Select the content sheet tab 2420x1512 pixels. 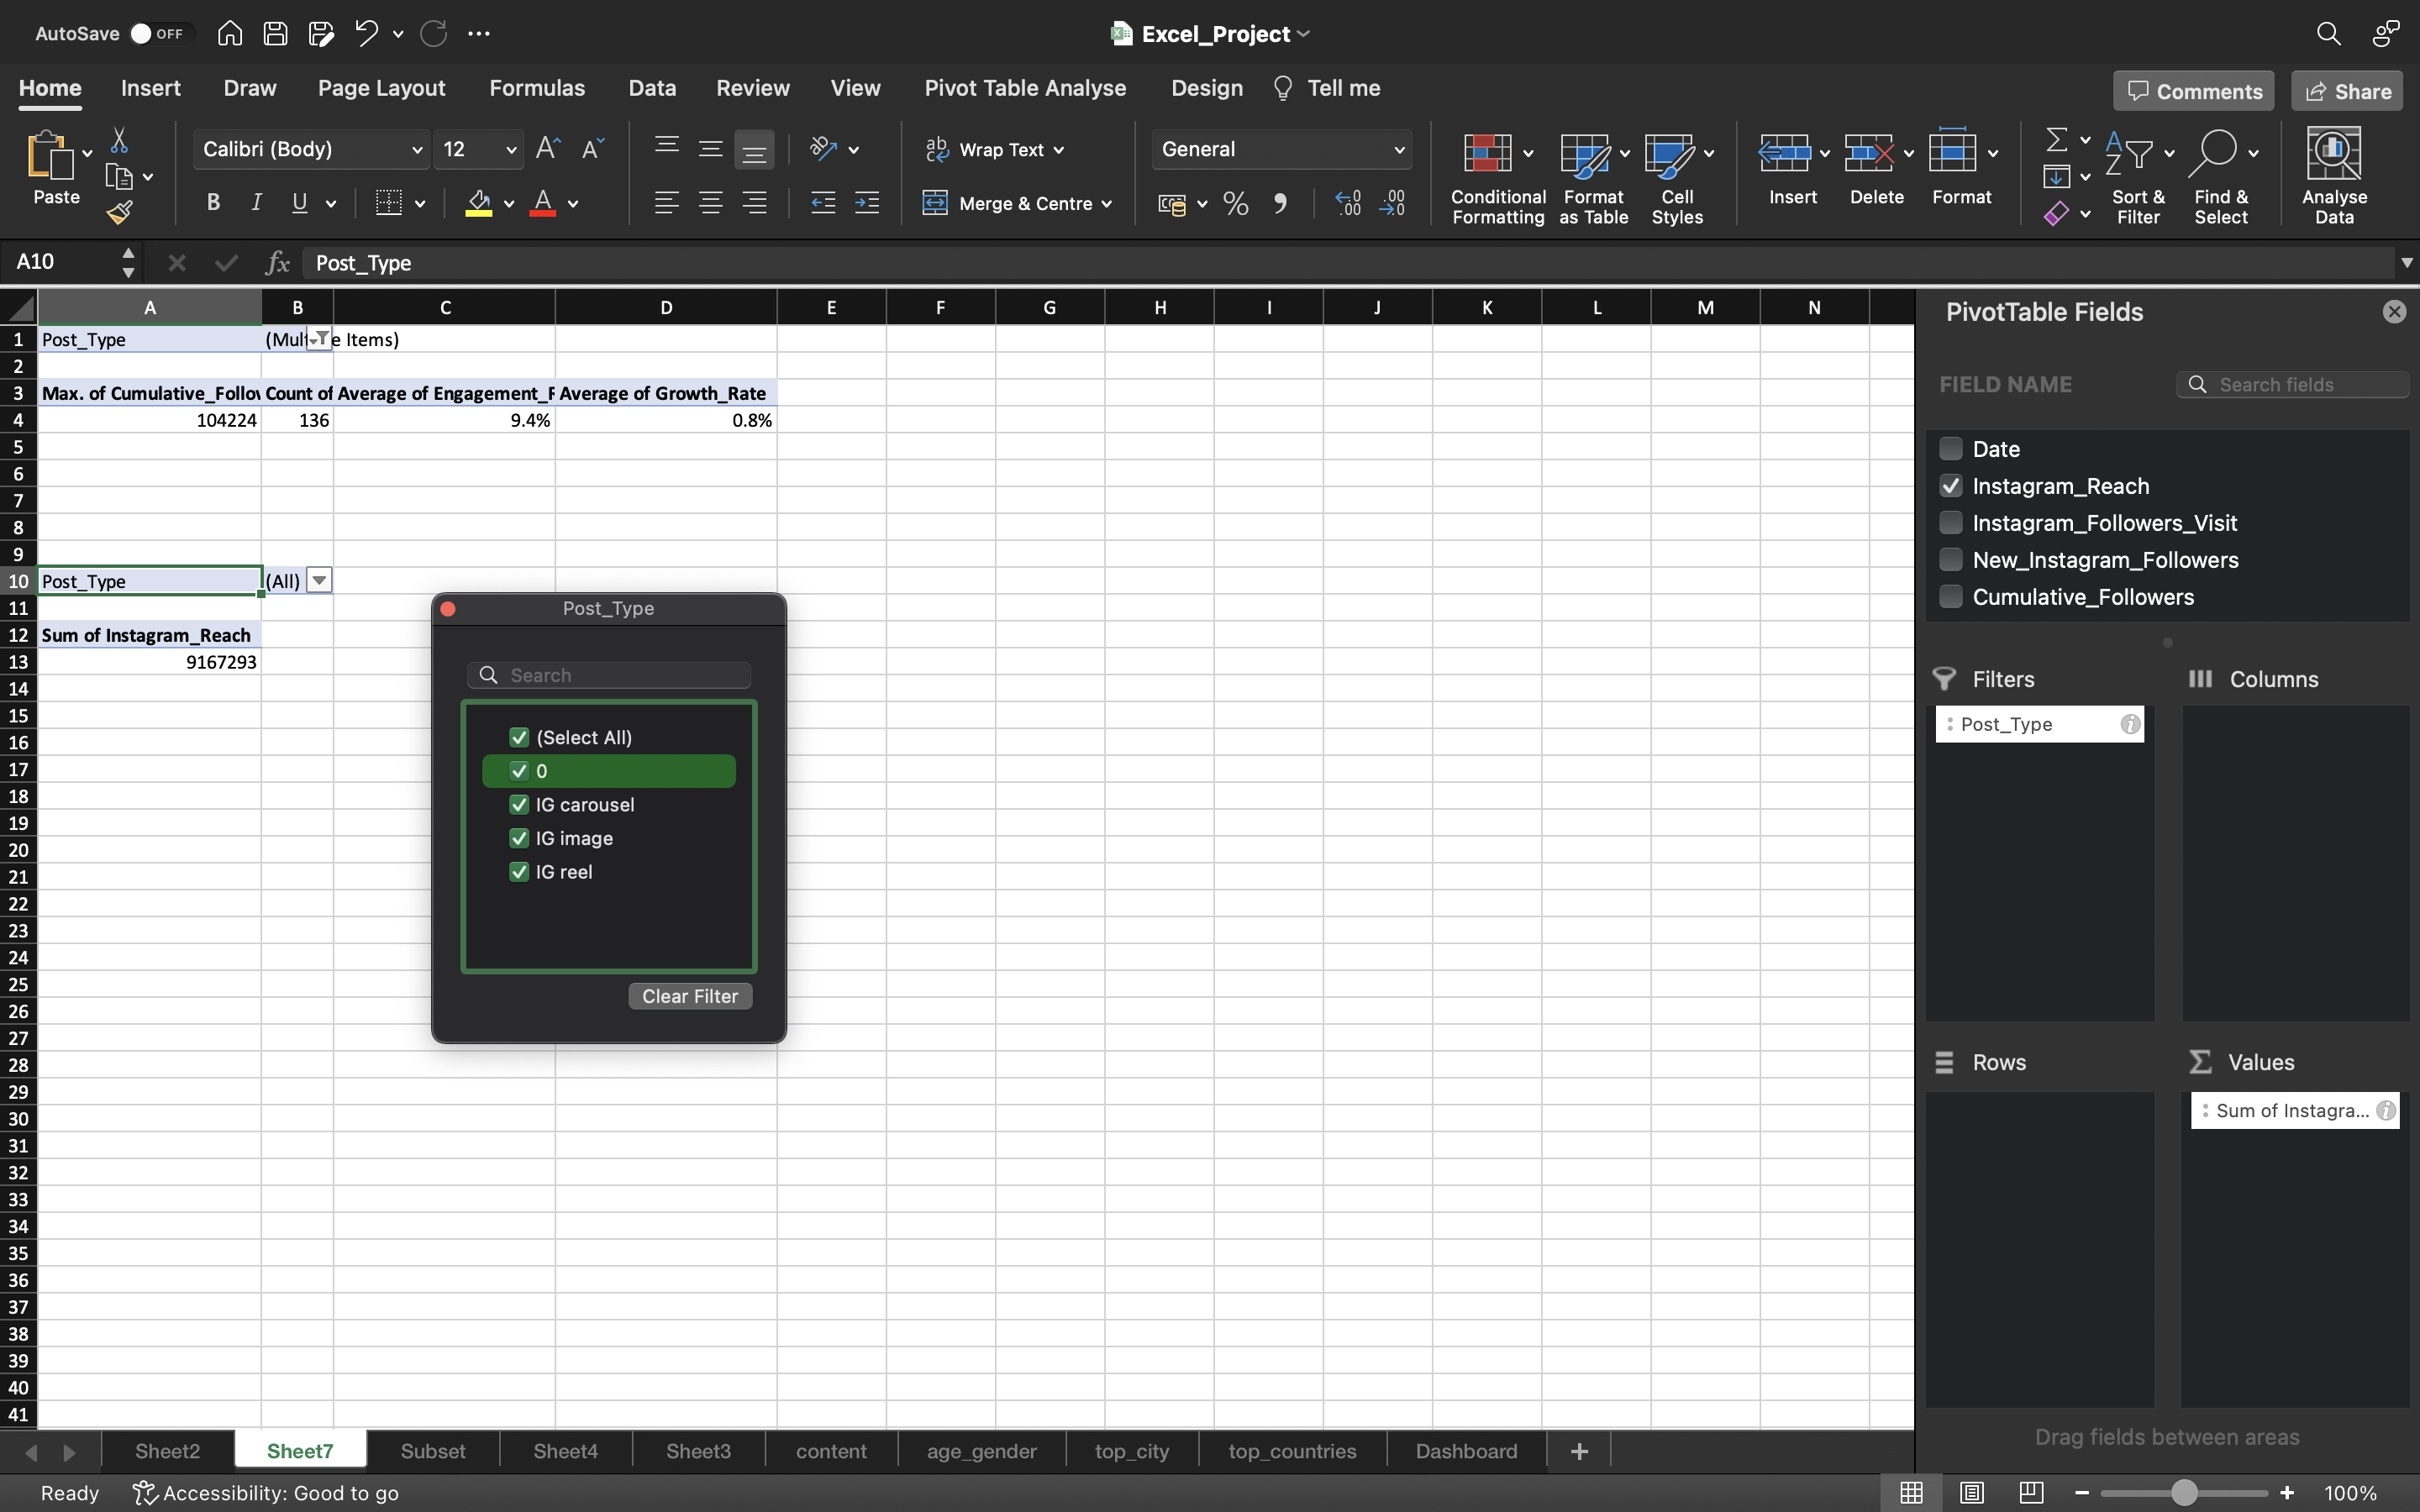pos(831,1449)
